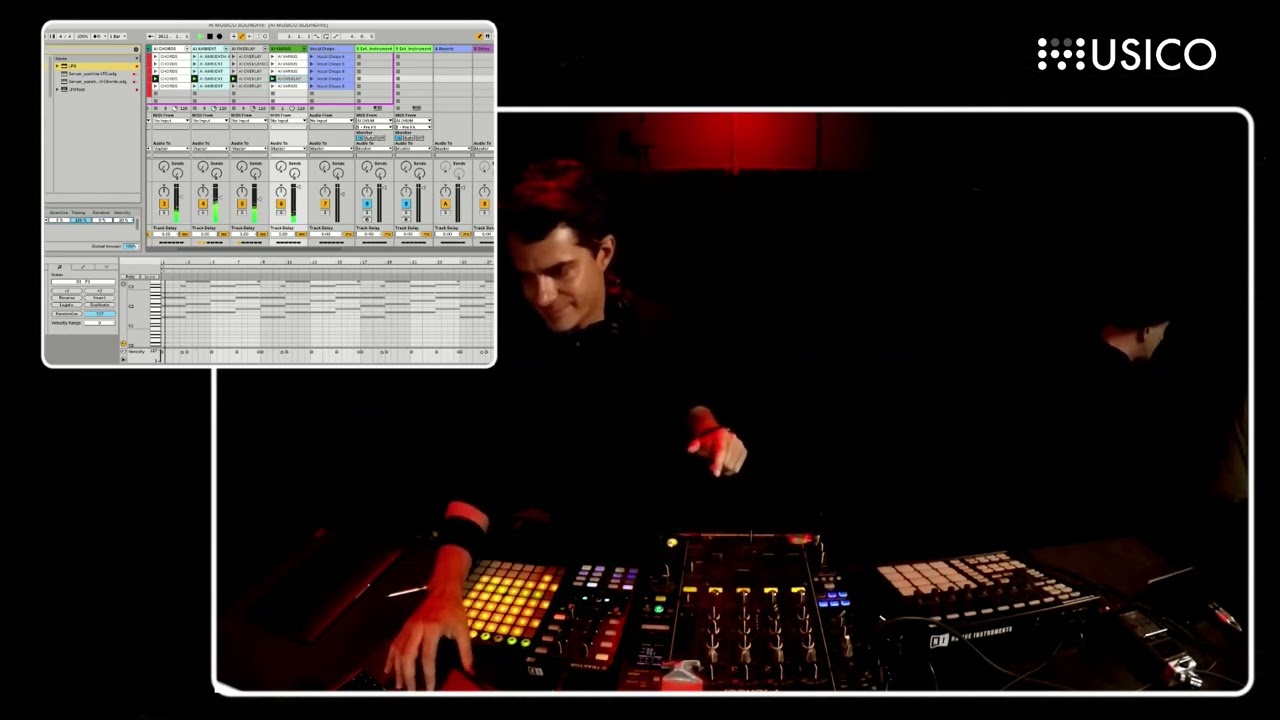
Task: Solo track 5 with its S button
Action: click(242, 212)
